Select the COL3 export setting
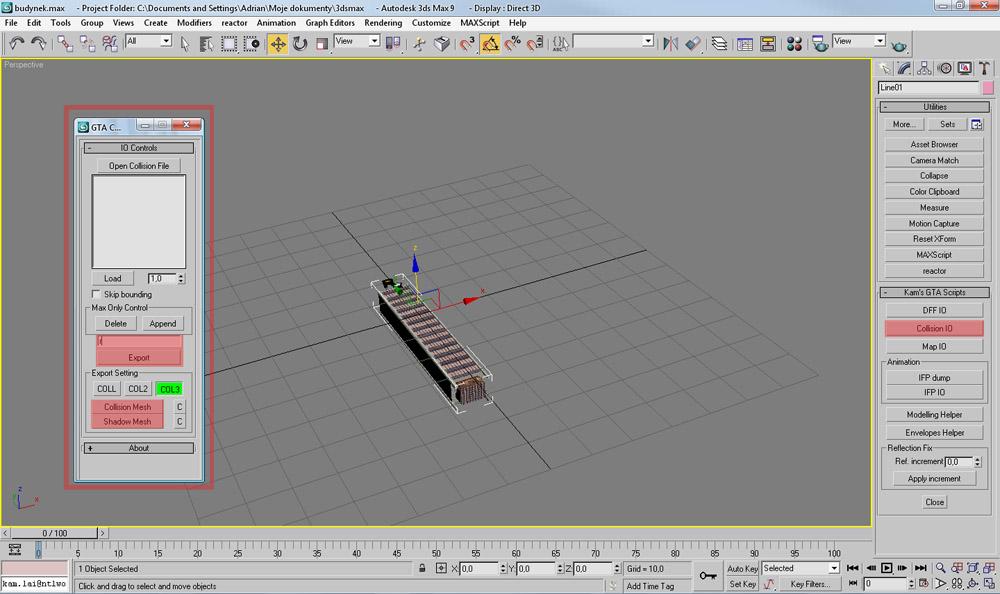1000x594 pixels. pos(169,389)
